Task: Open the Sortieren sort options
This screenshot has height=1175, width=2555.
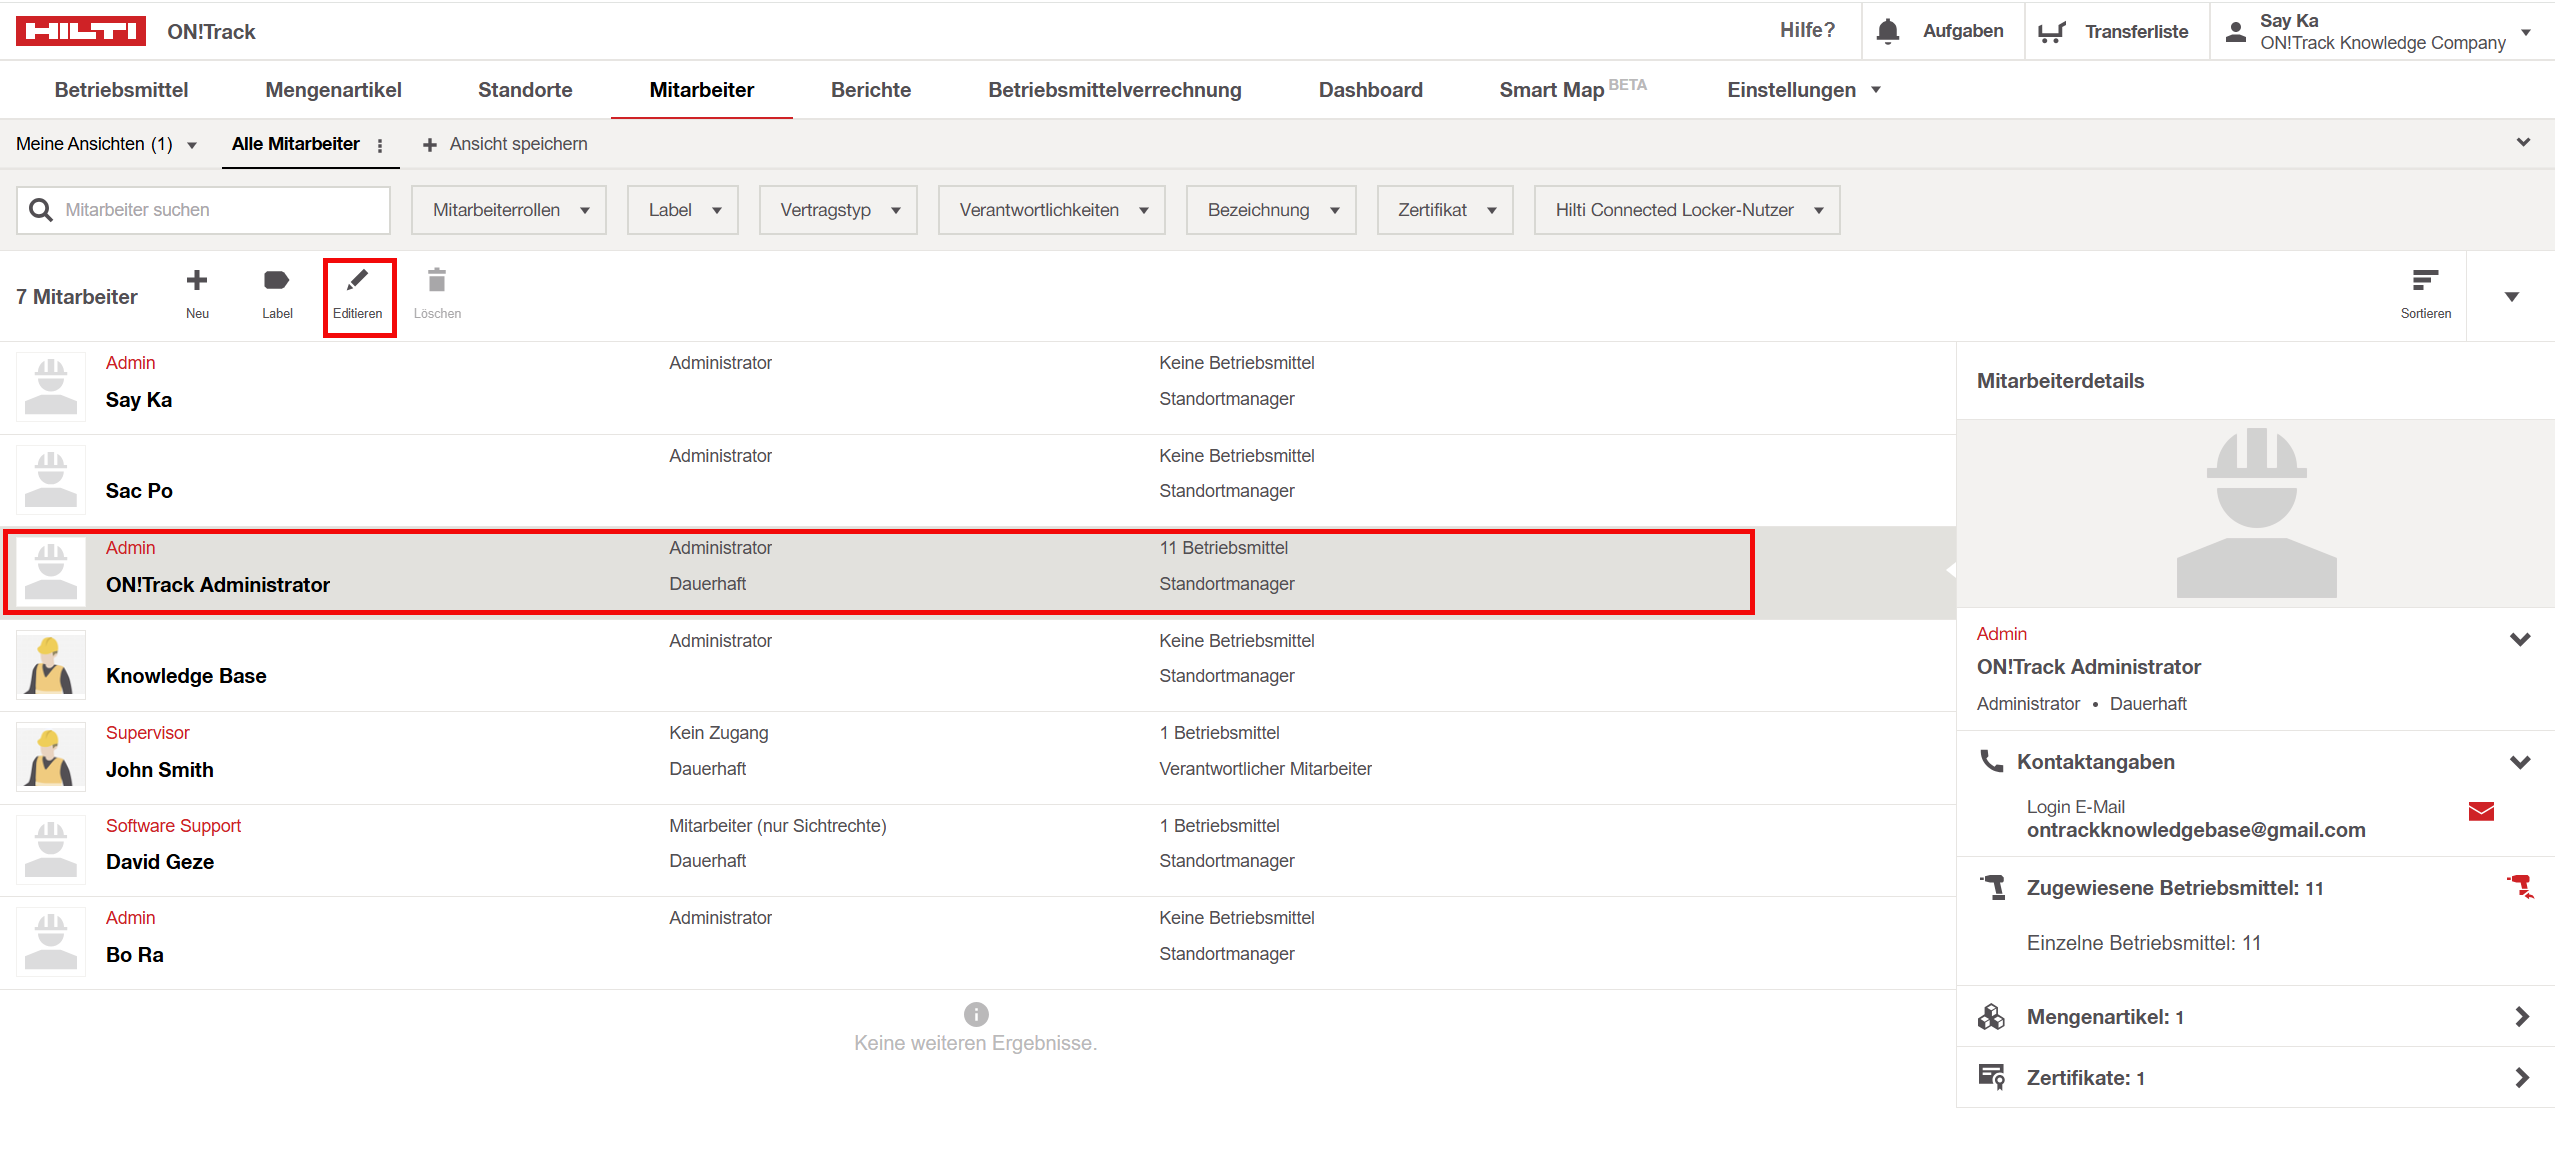Action: pyautogui.click(x=2425, y=294)
